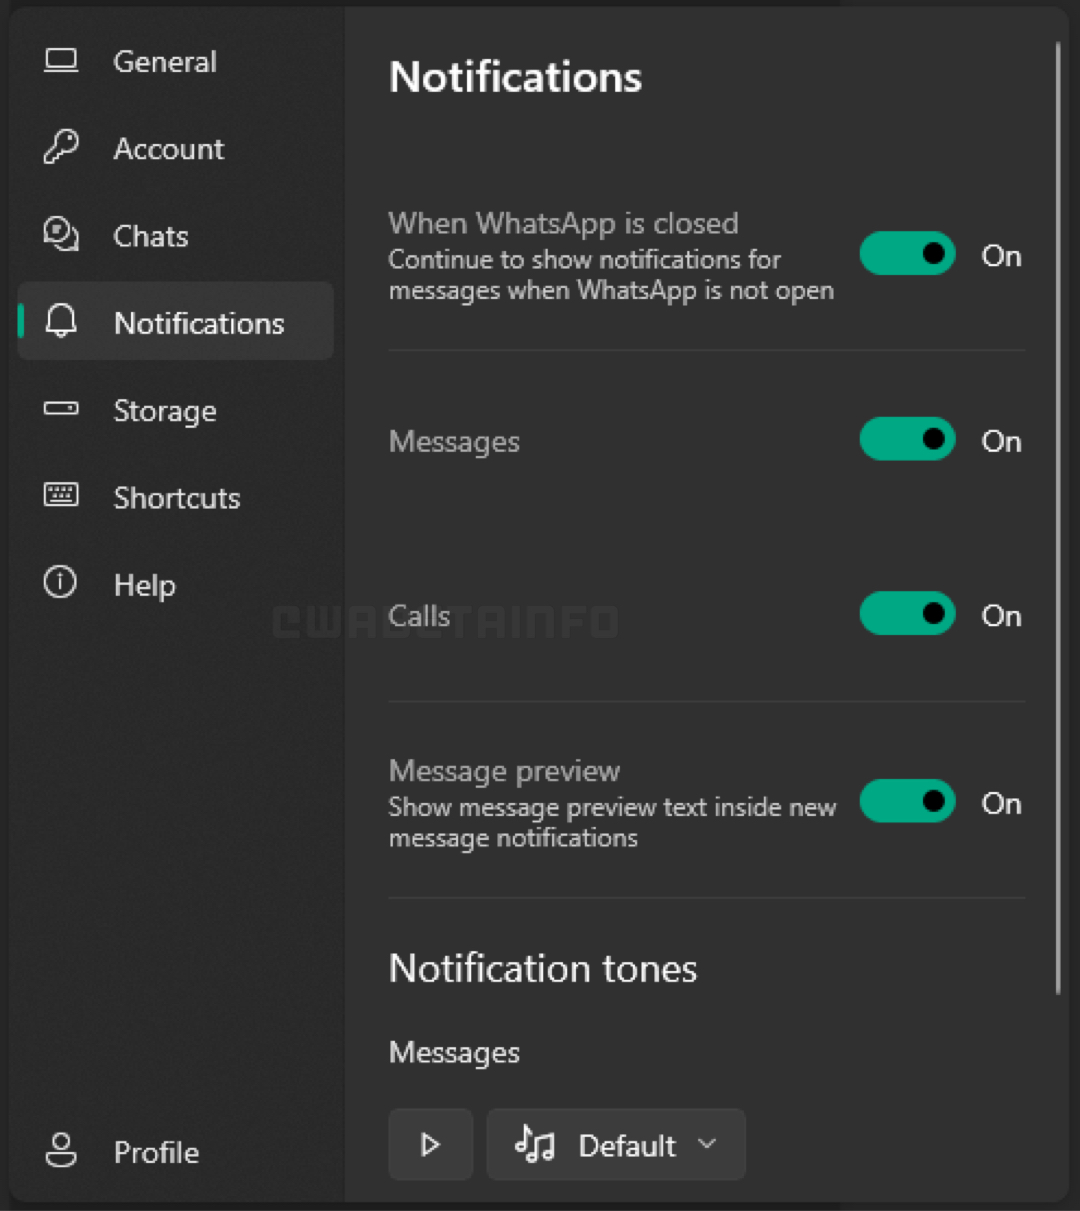Toggle off Calls notifications
The width and height of the screenshot is (1080, 1211).
coord(907,614)
